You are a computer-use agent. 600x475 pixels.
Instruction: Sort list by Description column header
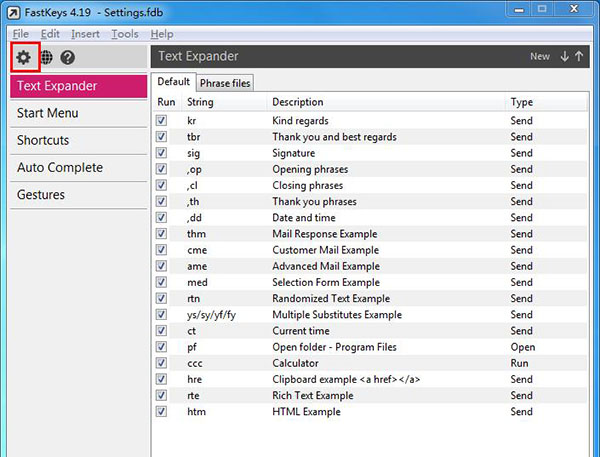pyautogui.click(x=298, y=102)
